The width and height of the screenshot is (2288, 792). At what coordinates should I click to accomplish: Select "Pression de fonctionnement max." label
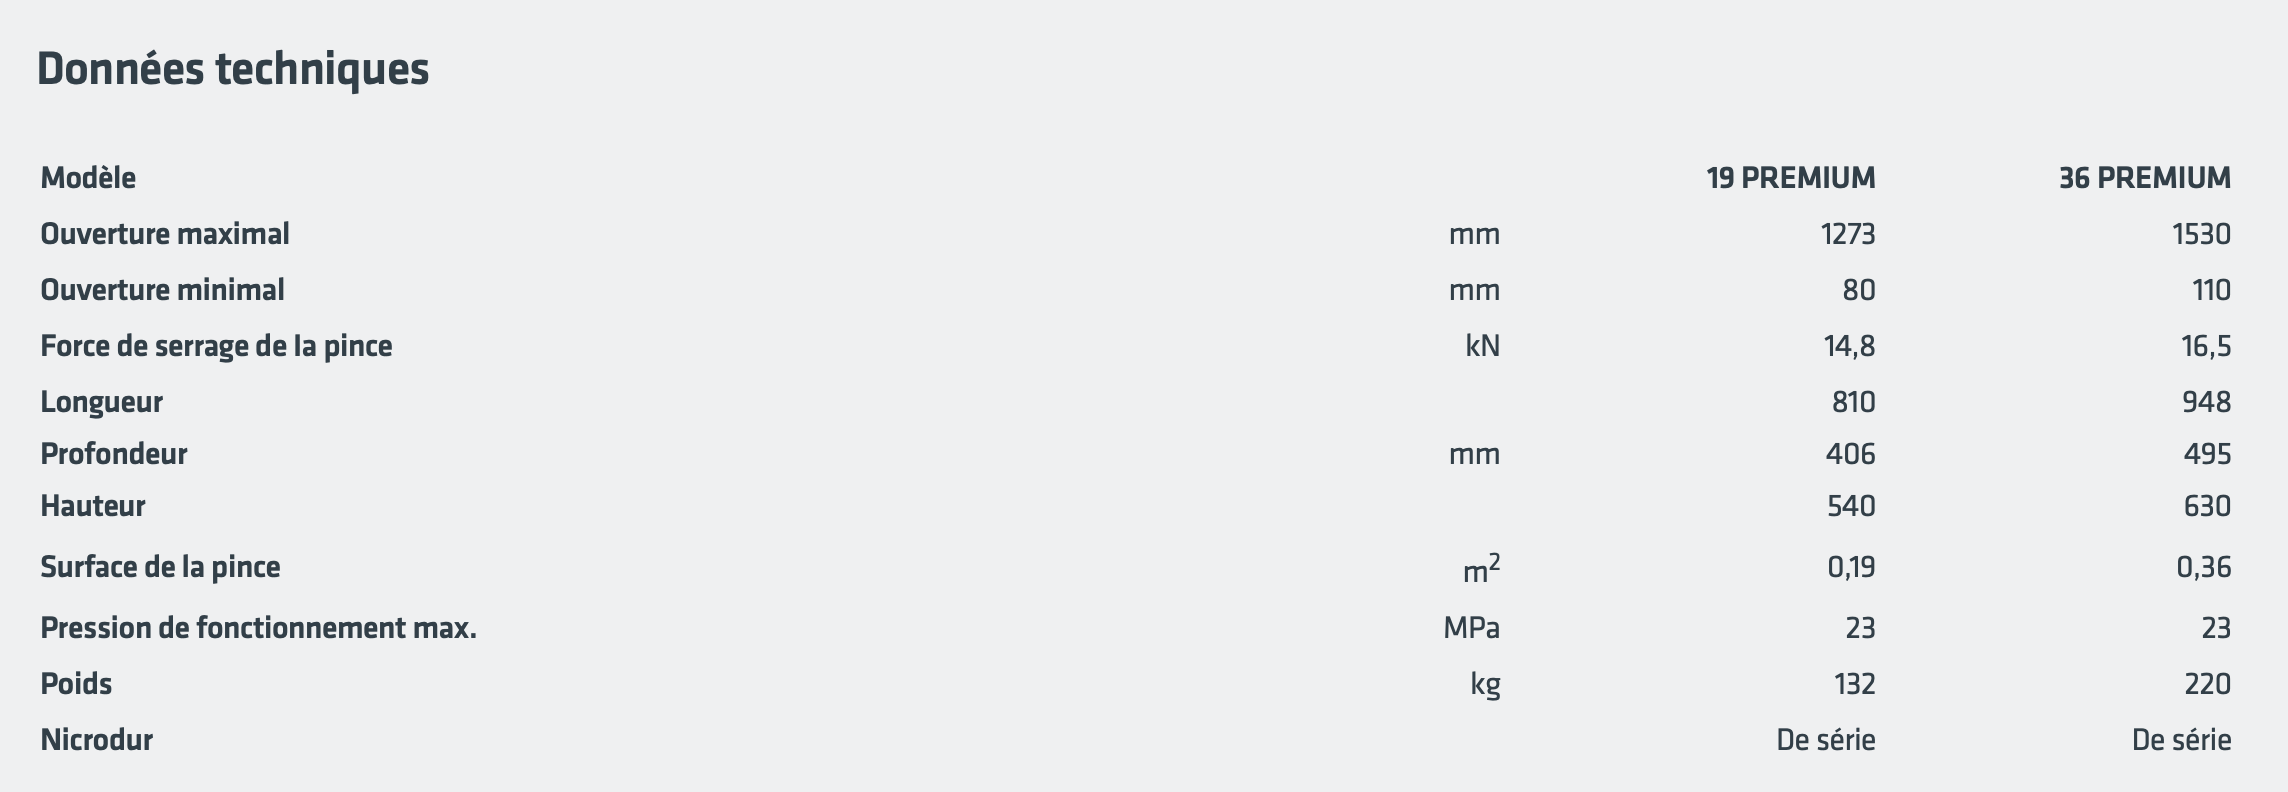(258, 628)
